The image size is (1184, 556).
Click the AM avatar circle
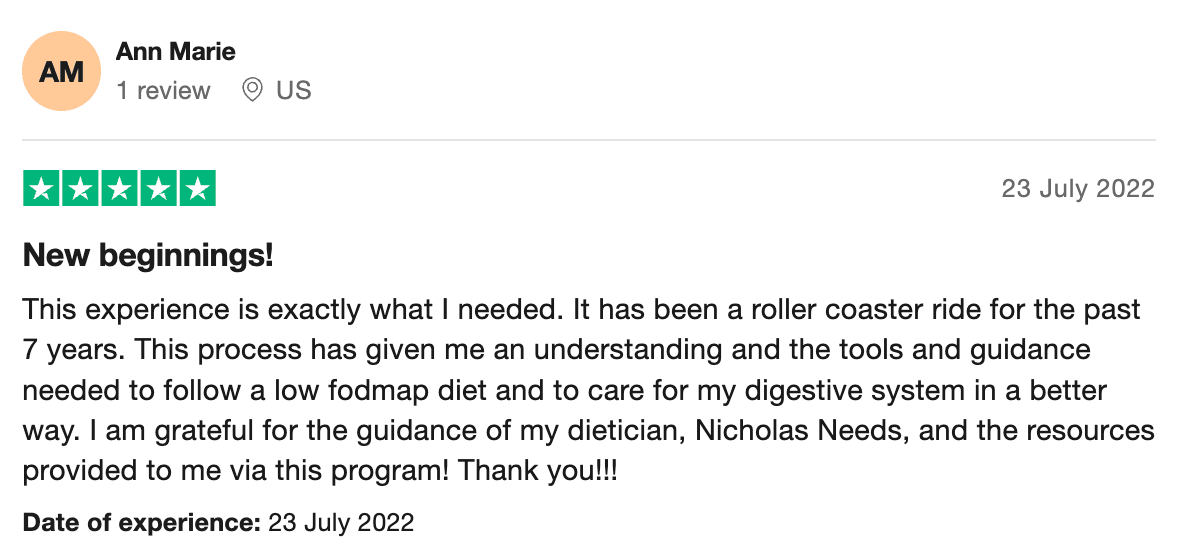(x=61, y=71)
